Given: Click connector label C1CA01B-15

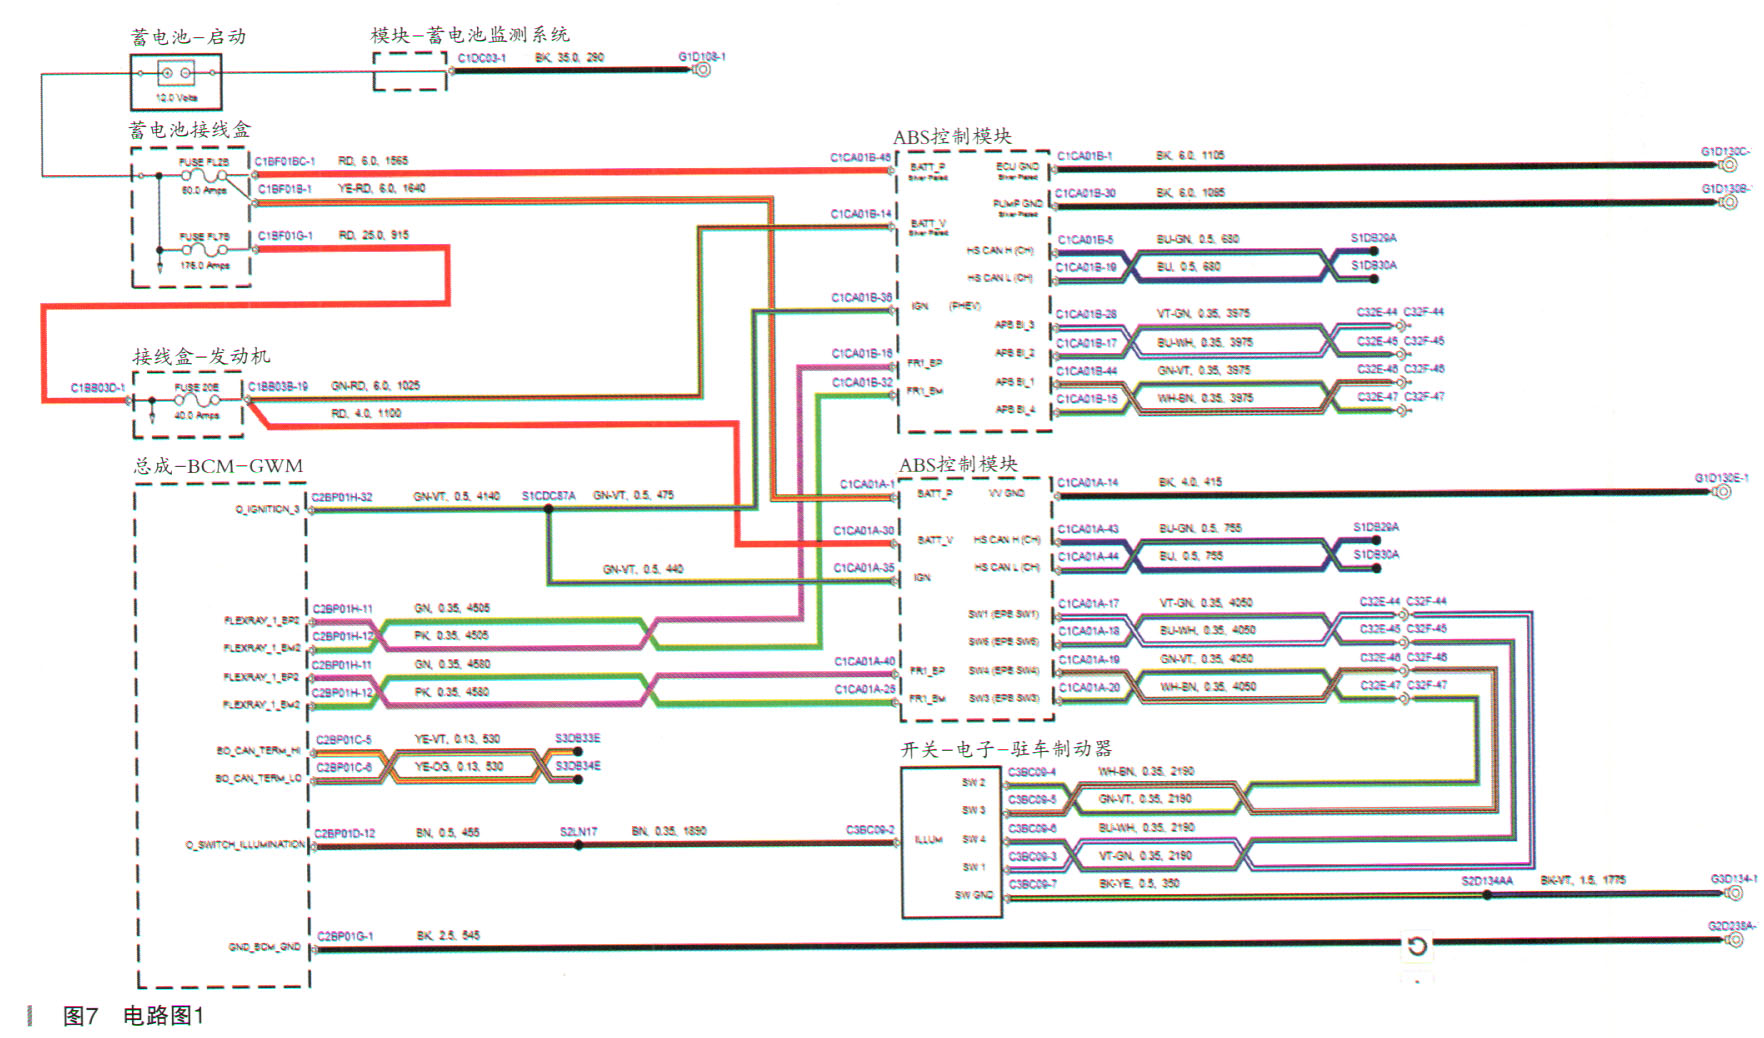Looking at the screenshot, I should pyautogui.click(x=1087, y=399).
